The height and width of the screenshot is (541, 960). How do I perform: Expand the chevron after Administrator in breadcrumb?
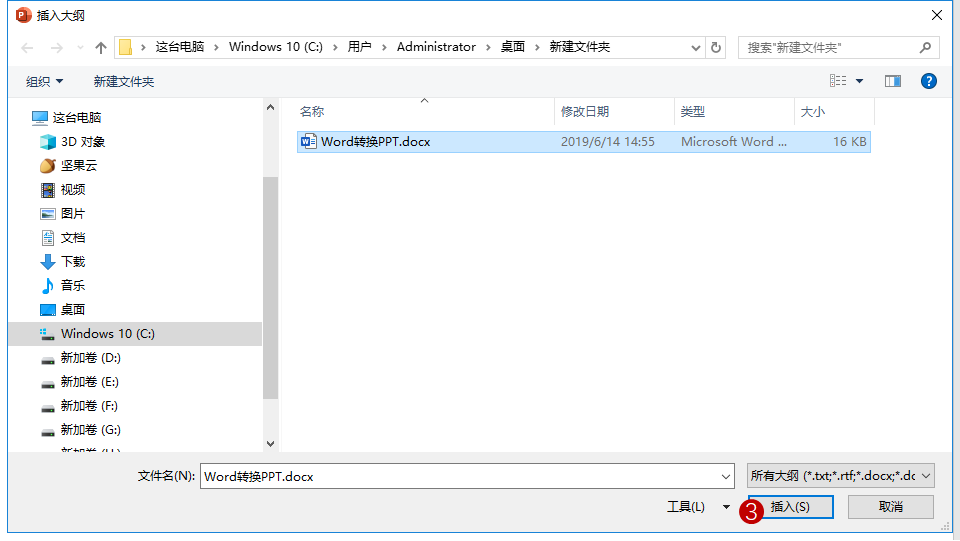[x=488, y=47]
